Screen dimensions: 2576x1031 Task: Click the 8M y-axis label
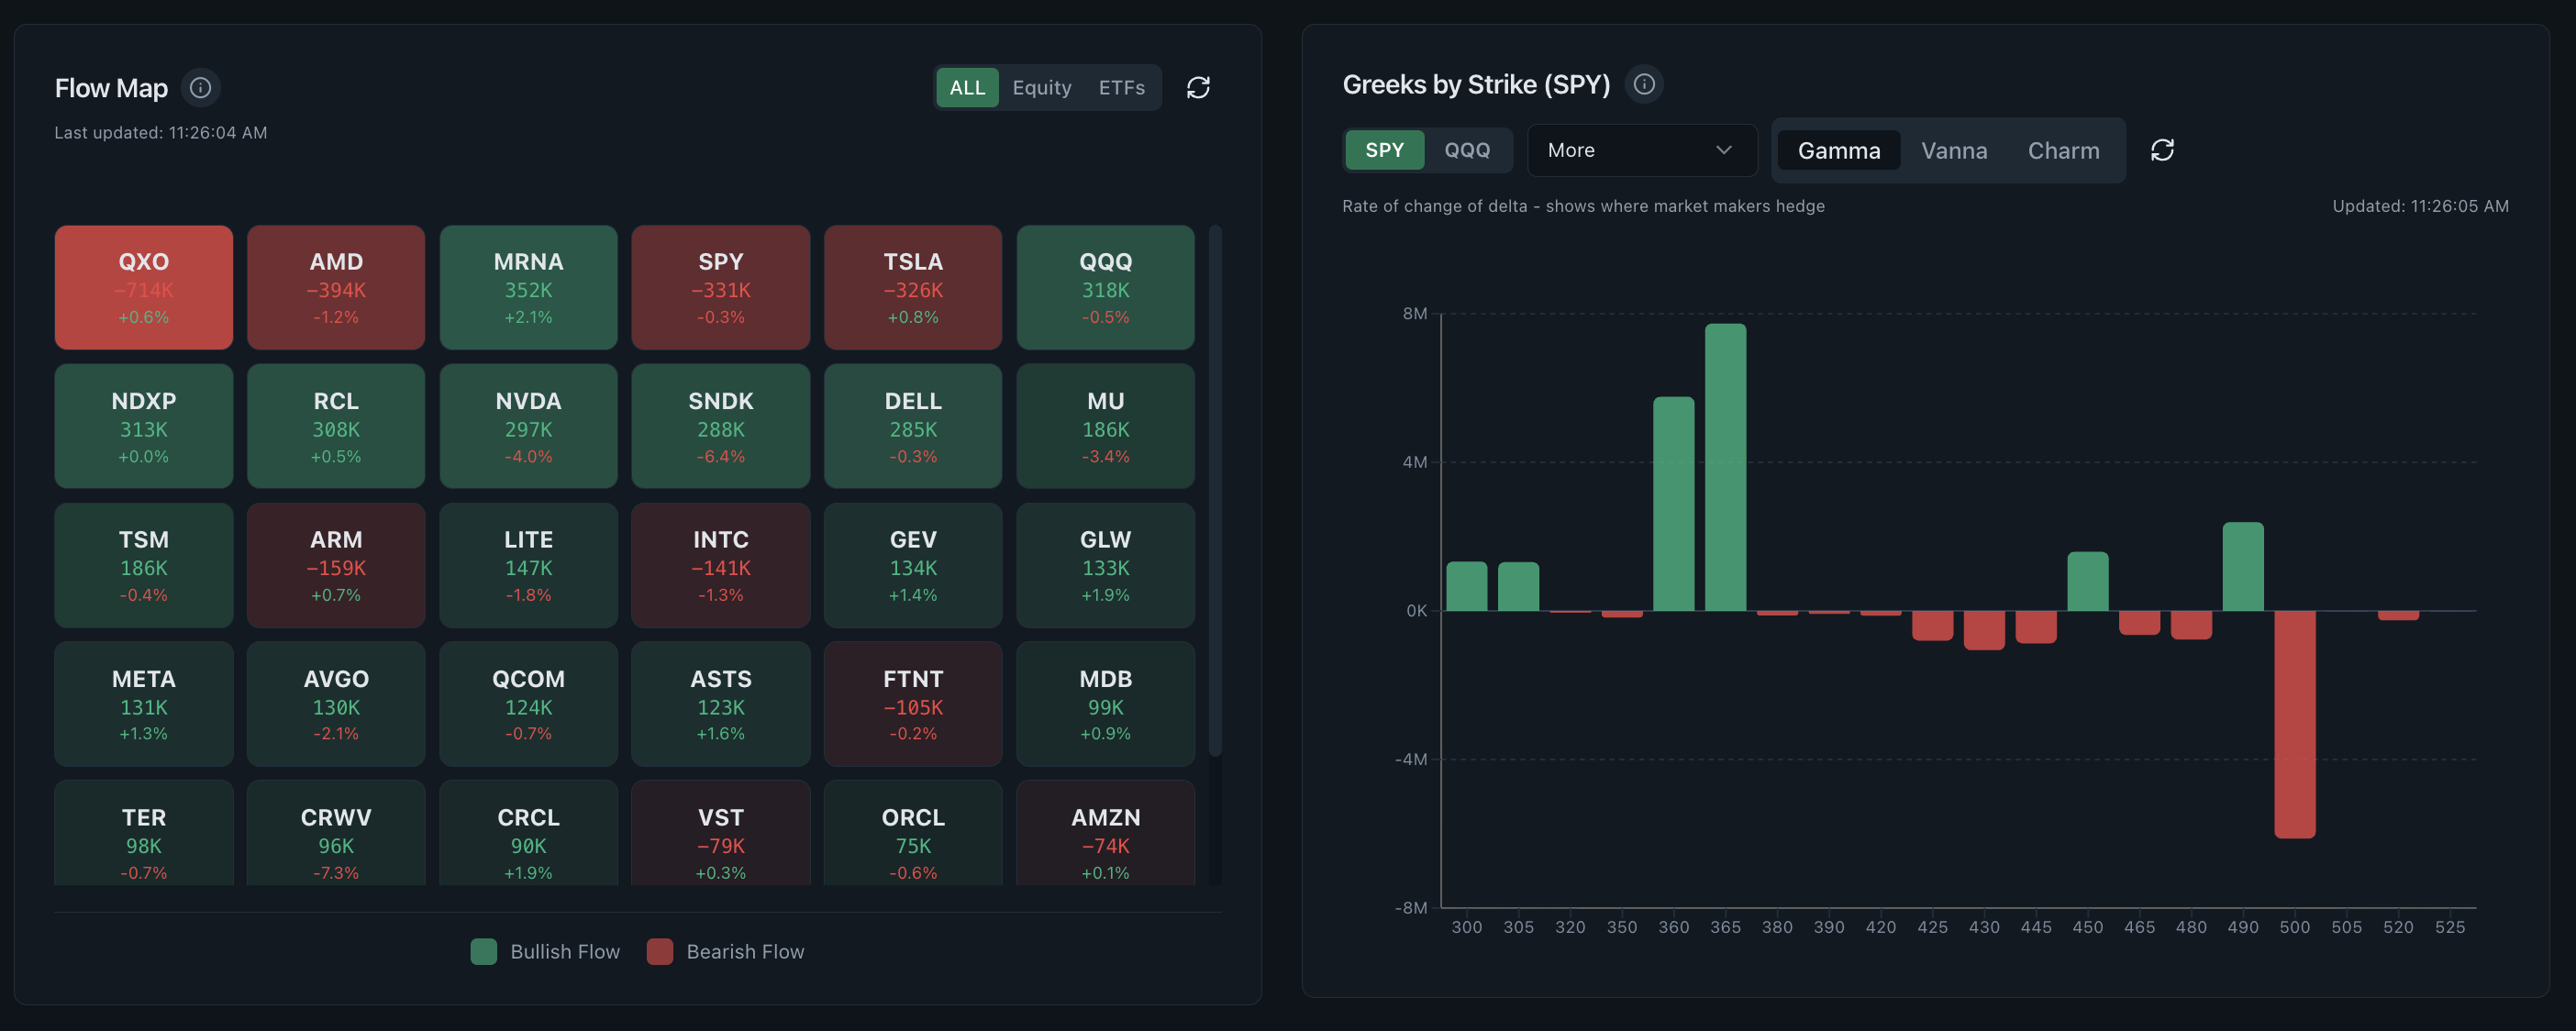pyautogui.click(x=1414, y=314)
